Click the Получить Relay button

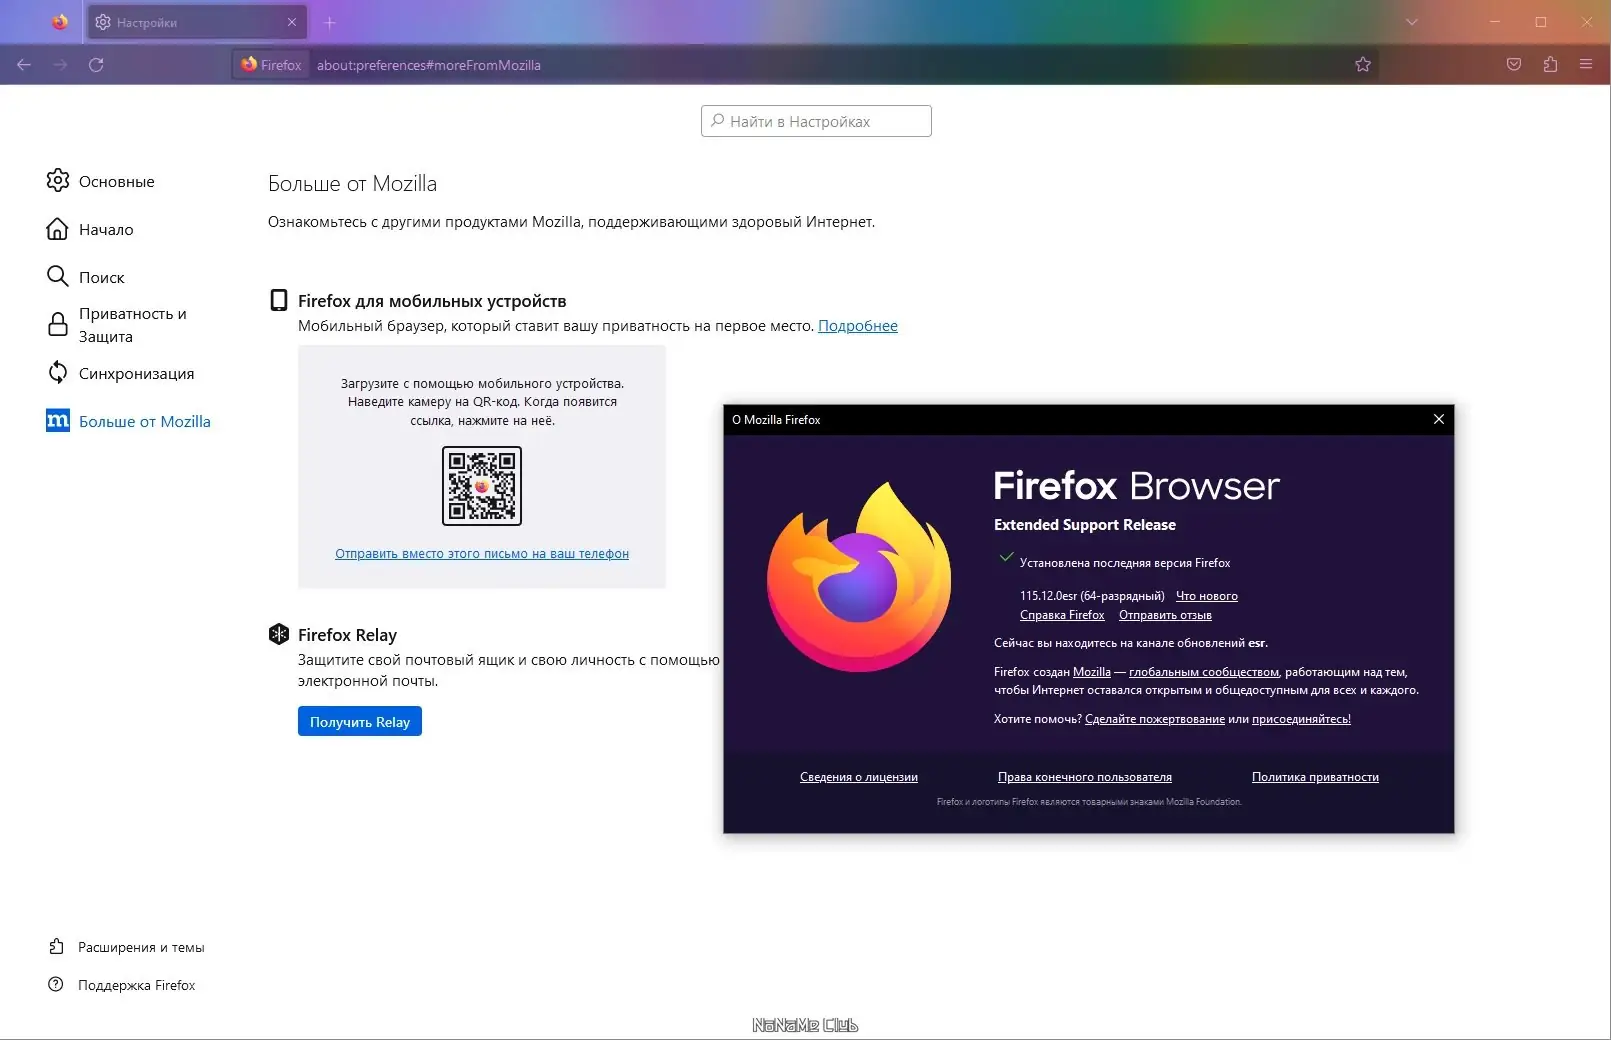click(x=360, y=721)
